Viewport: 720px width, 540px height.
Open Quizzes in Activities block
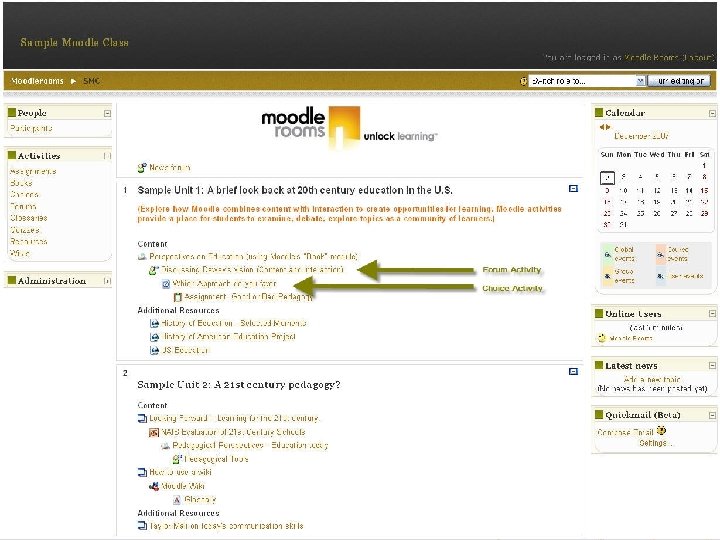click(x=25, y=230)
